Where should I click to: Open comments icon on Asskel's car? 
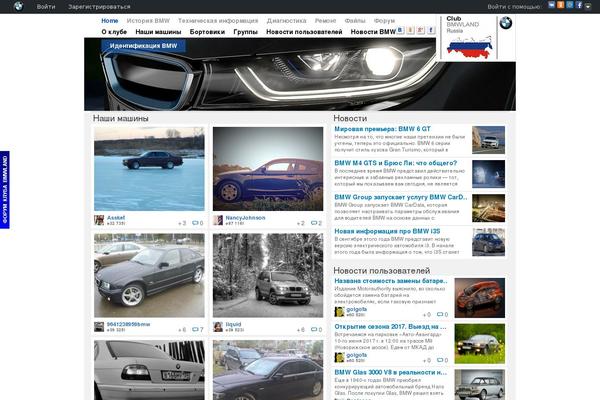pyautogui.click(x=195, y=223)
